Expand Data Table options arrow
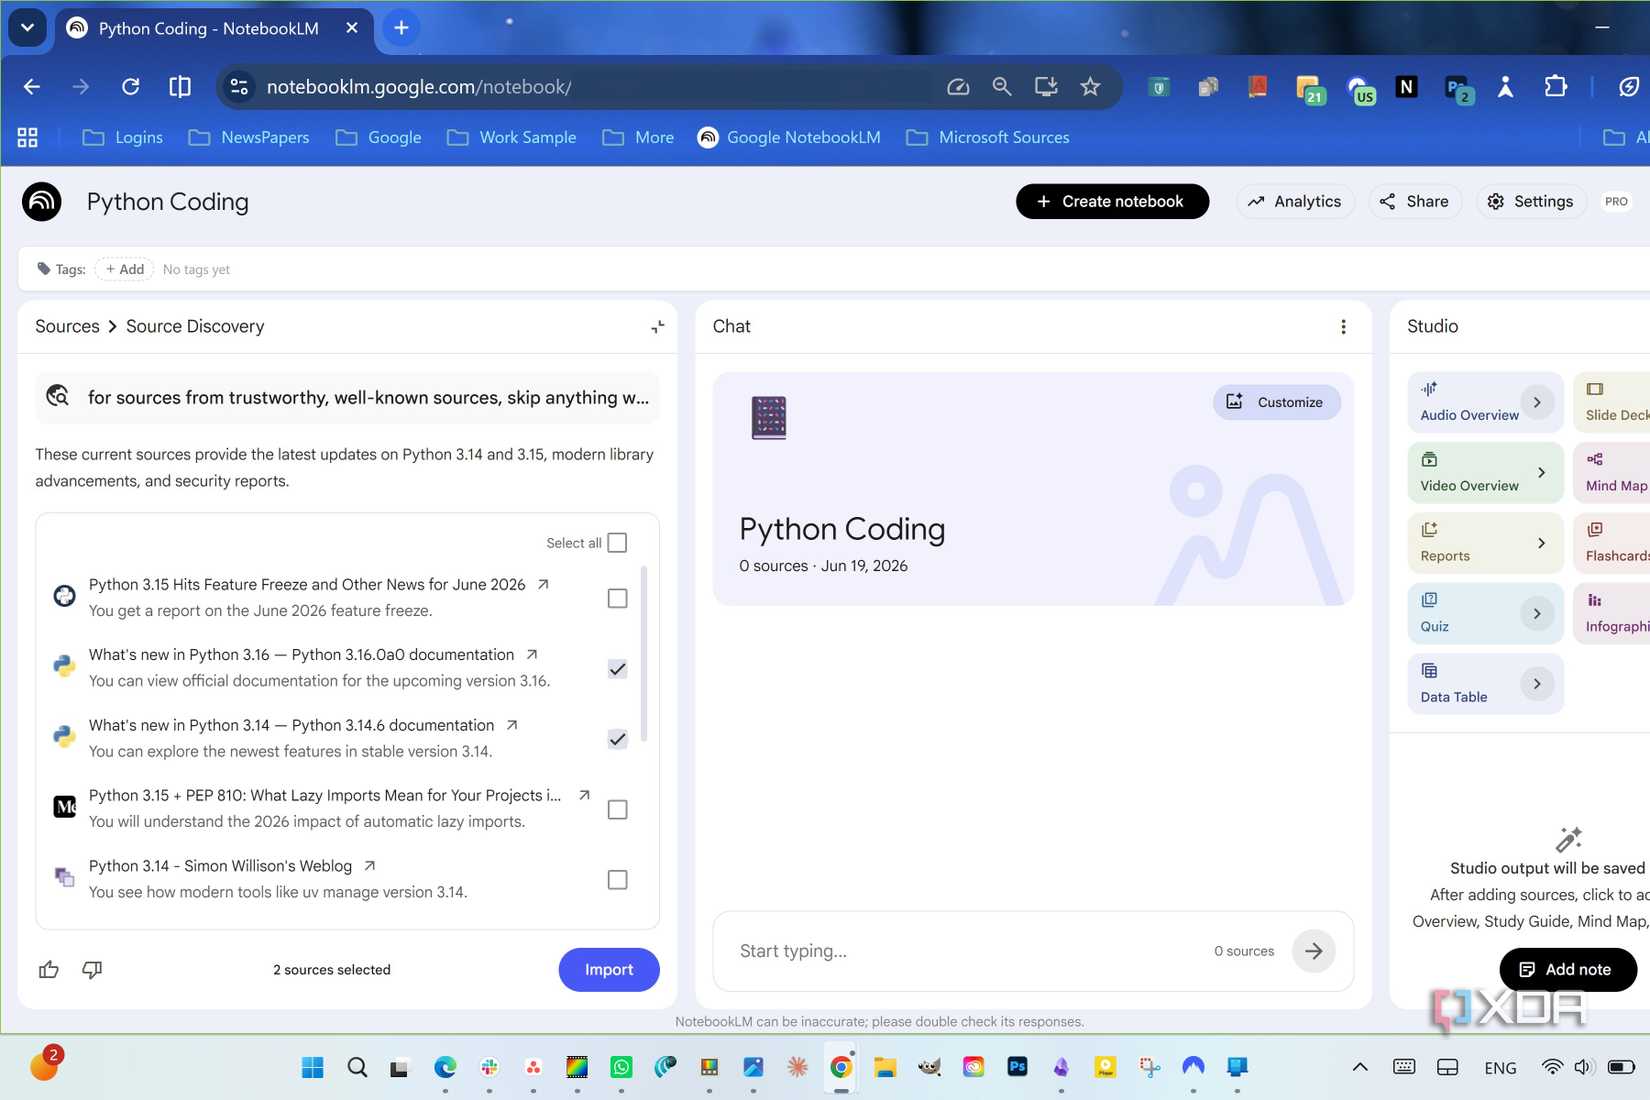Viewport: 1650px width, 1100px height. point(1537,684)
